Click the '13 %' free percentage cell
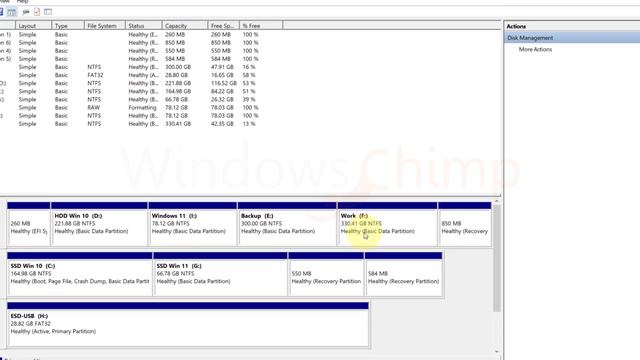Viewport: 640px width, 360px height. pos(249,124)
